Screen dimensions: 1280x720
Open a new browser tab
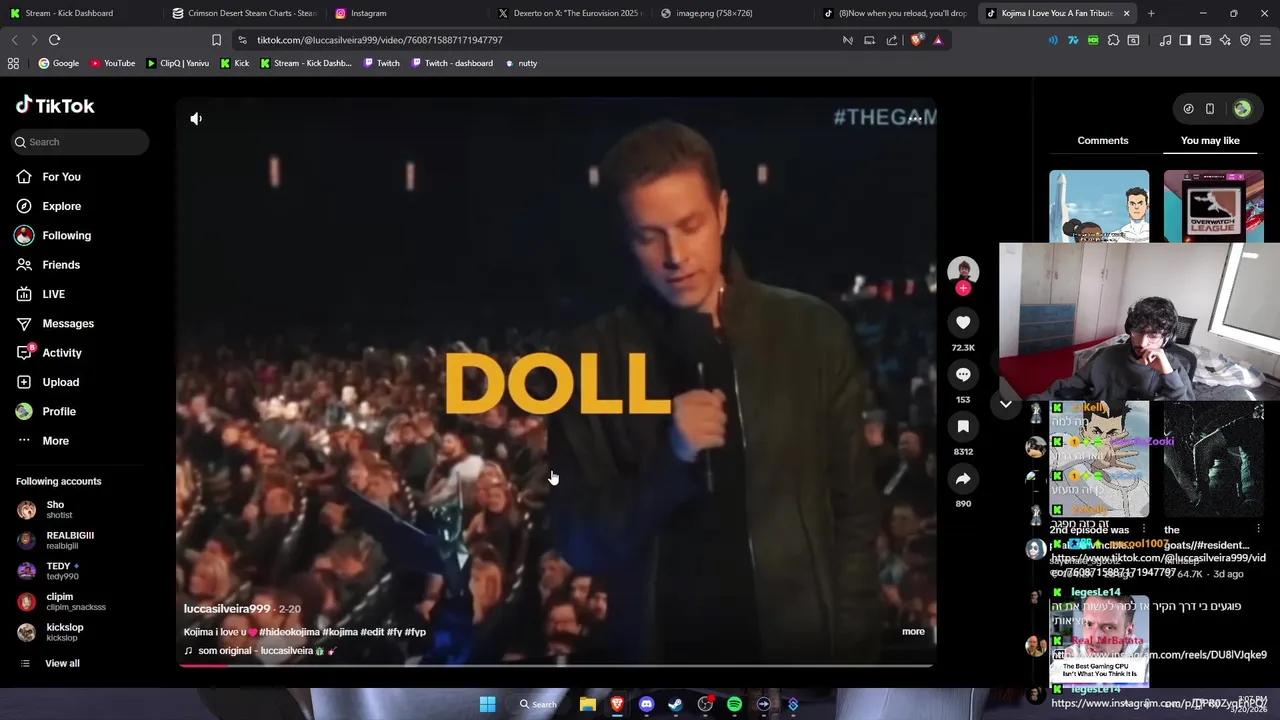[x=1151, y=13]
